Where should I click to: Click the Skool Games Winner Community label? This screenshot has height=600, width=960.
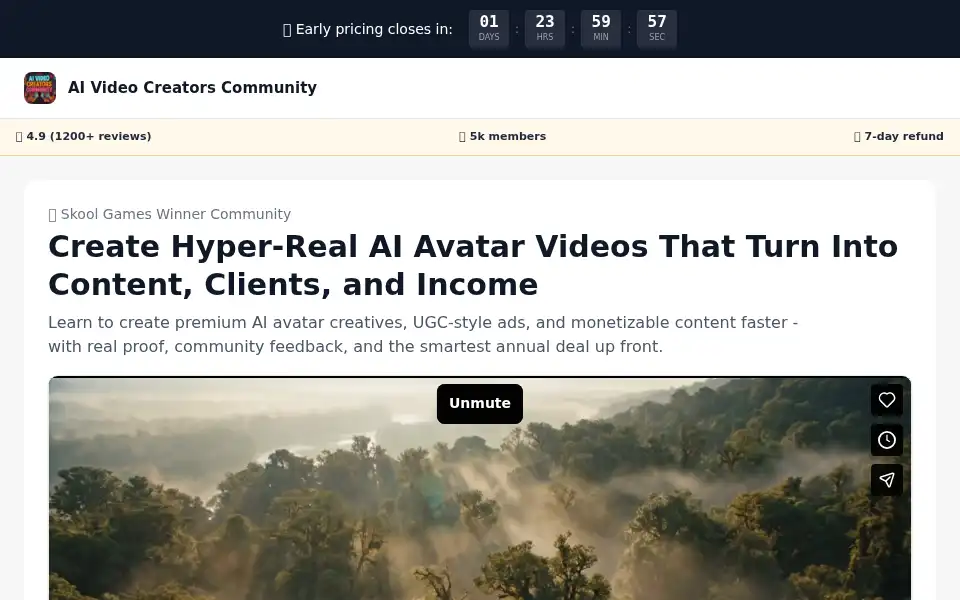pos(170,214)
